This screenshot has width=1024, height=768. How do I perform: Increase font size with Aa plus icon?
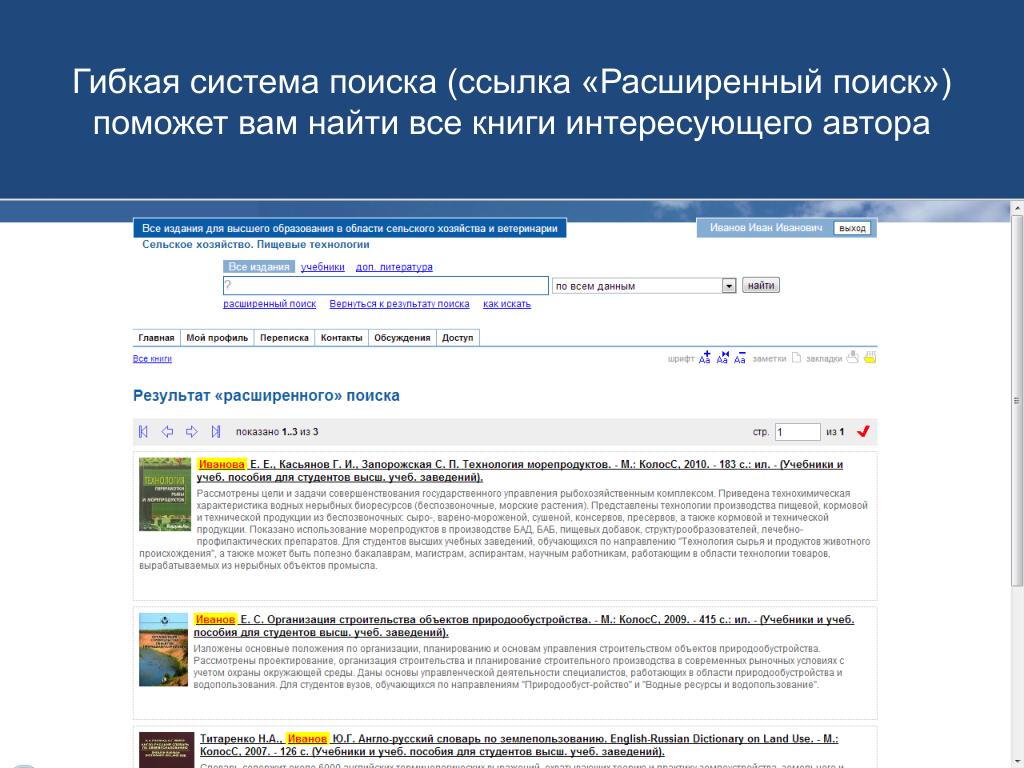(x=704, y=357)
